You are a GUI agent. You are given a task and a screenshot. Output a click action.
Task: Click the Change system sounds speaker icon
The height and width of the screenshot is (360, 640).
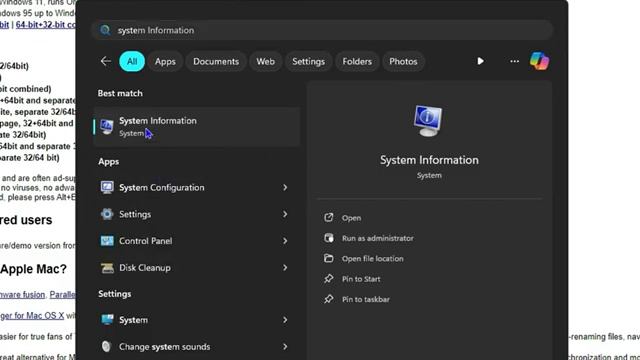click(106, 347)
